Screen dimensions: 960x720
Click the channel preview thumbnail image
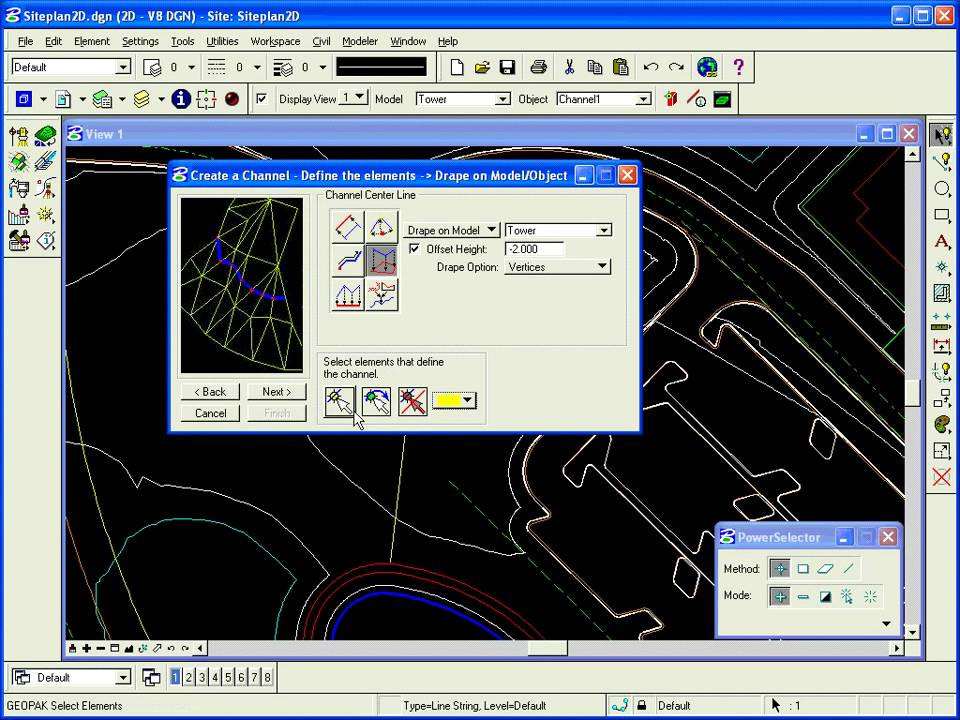(x=242, y=284)
